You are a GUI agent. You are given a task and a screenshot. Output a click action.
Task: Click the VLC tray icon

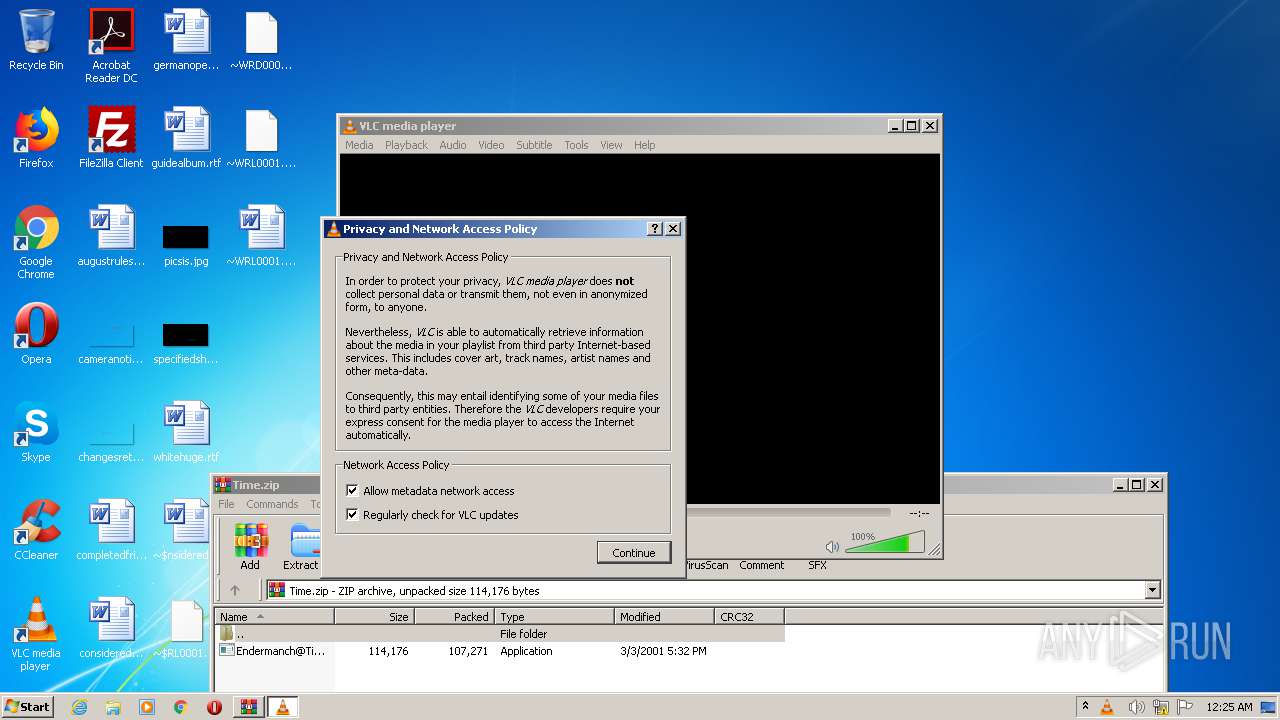1107,707
